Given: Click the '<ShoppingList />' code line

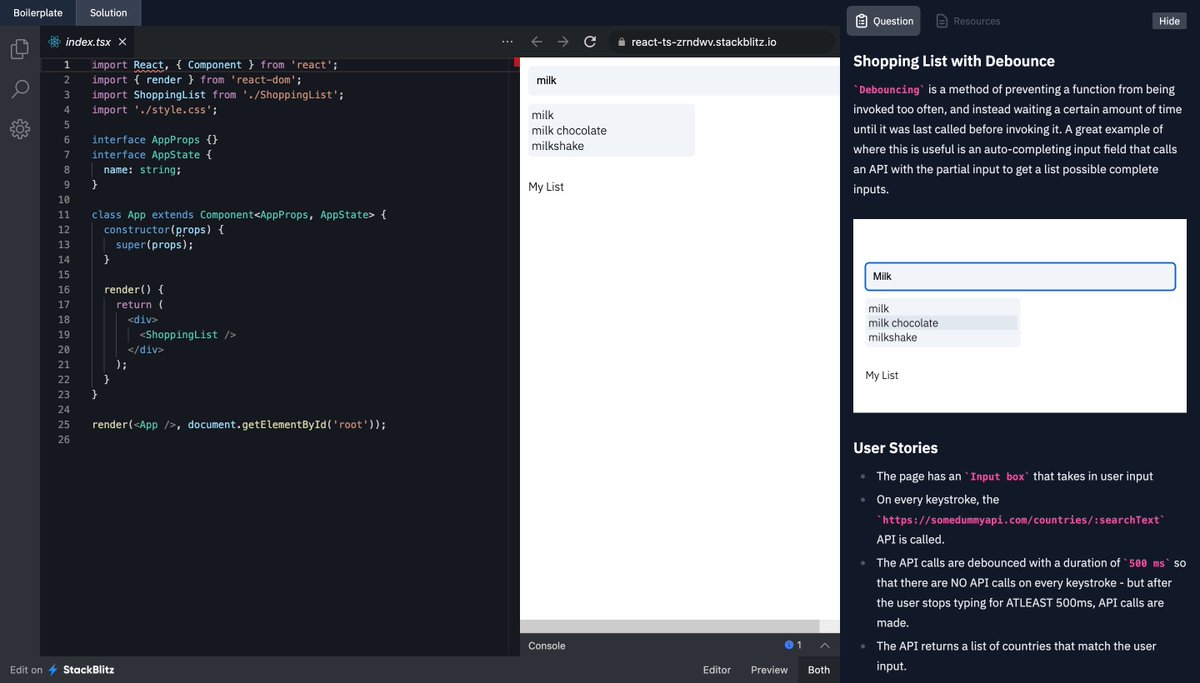Looking at the screenshot, I should pyautogui.click(x=188, y=335).
